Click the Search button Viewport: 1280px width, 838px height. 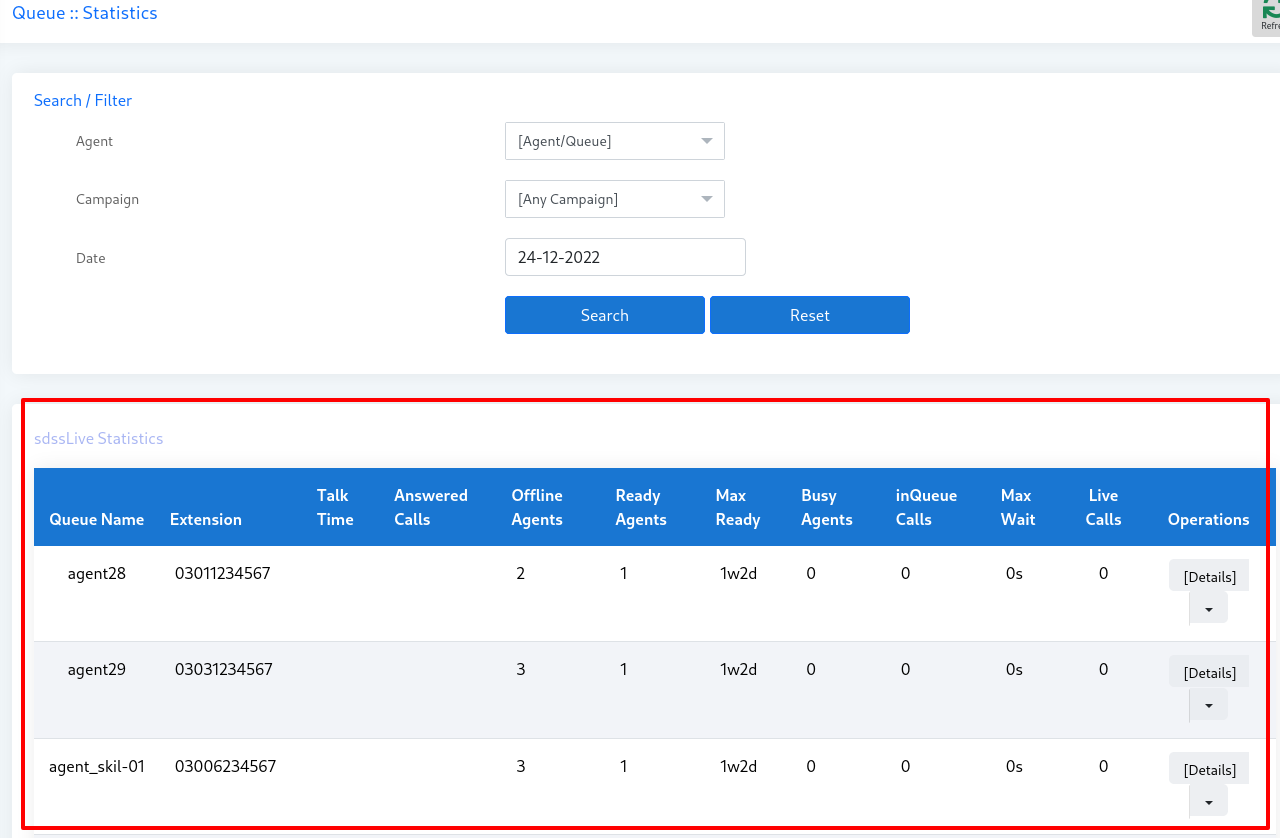coord(604,315)
